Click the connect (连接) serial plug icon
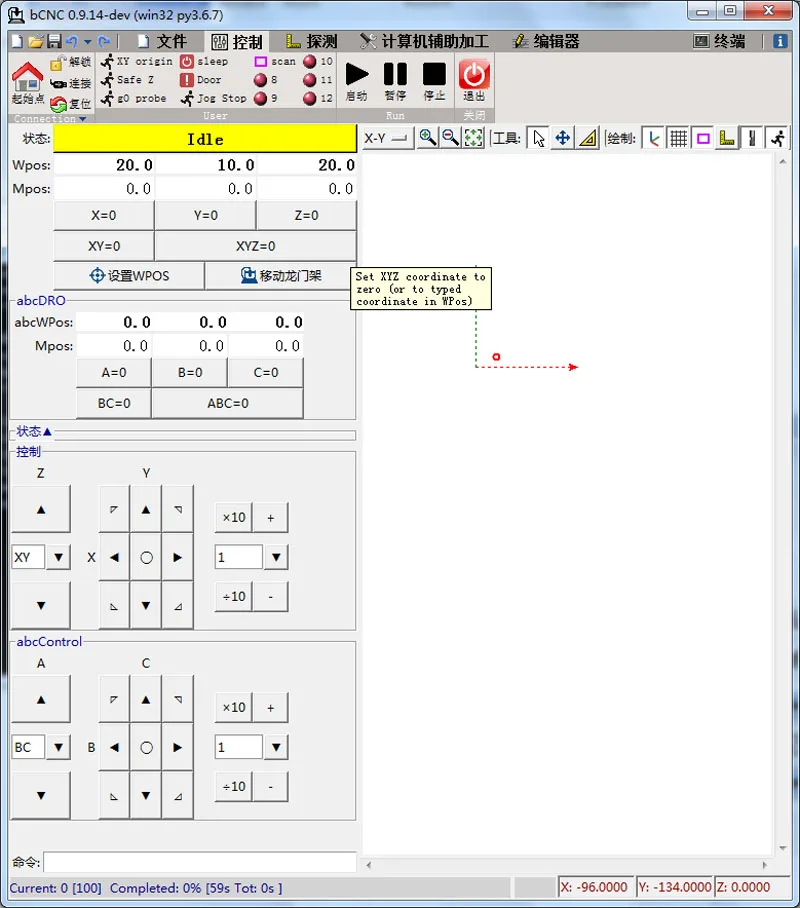Image resolution: width=800 pixels, height=908 pixels. click(58, 84)
